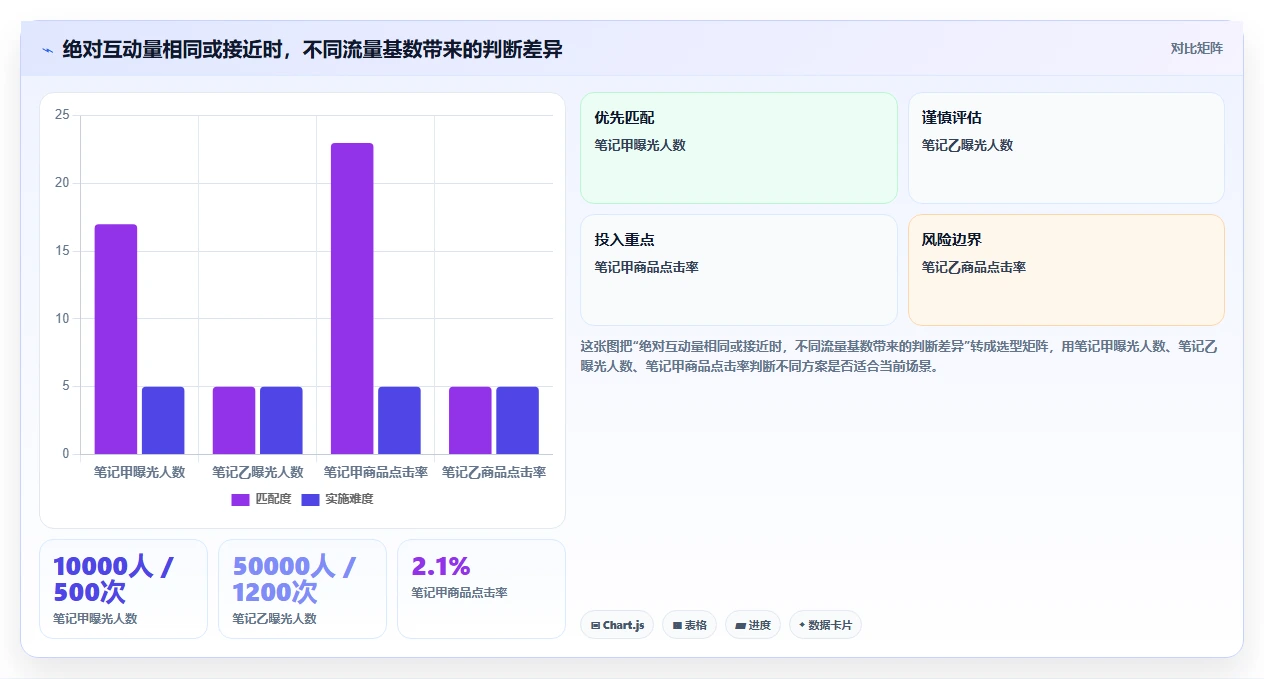Click the y-axis value 25
Image resolution: width=1264 pixels, height=679 pixels.
pyautogui.click(x=63, y=115)
